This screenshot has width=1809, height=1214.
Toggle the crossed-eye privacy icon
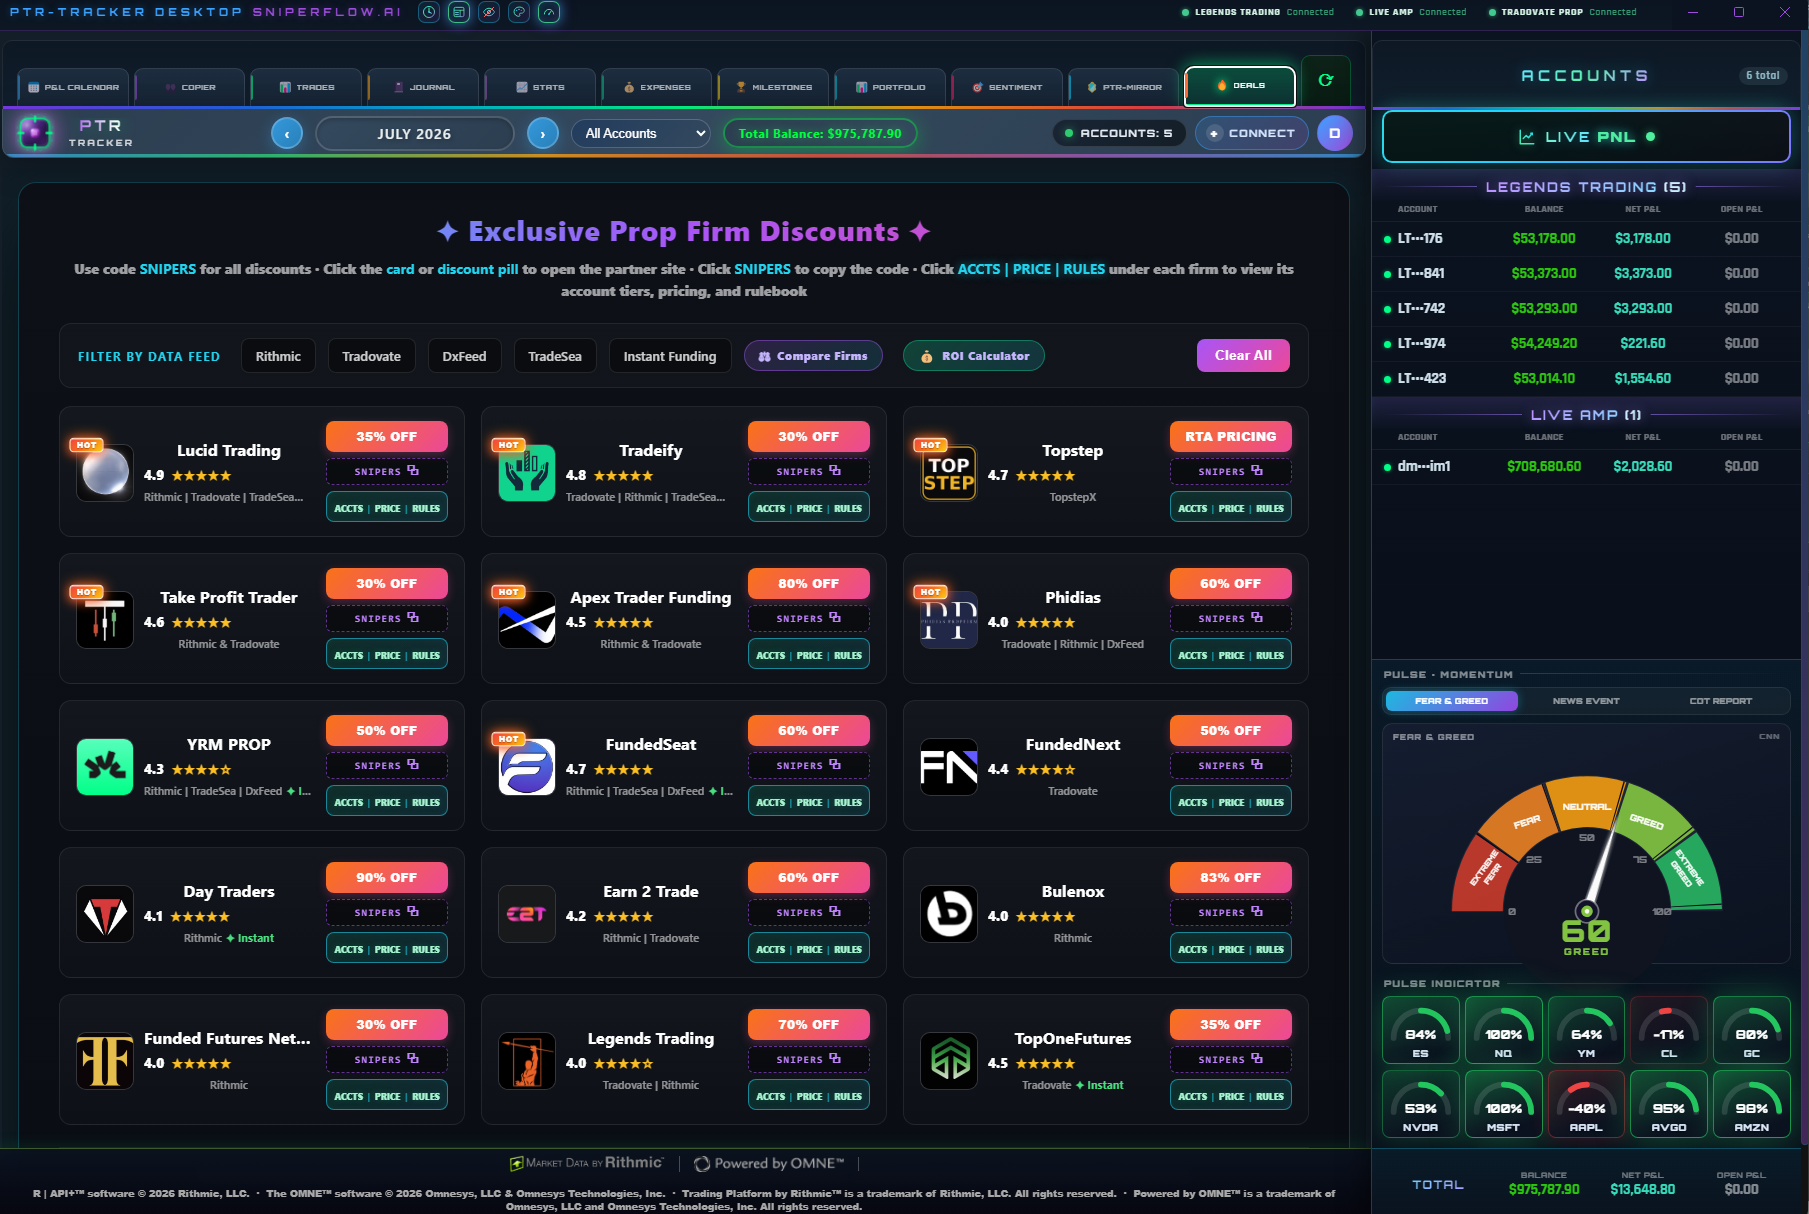(489, 12)
